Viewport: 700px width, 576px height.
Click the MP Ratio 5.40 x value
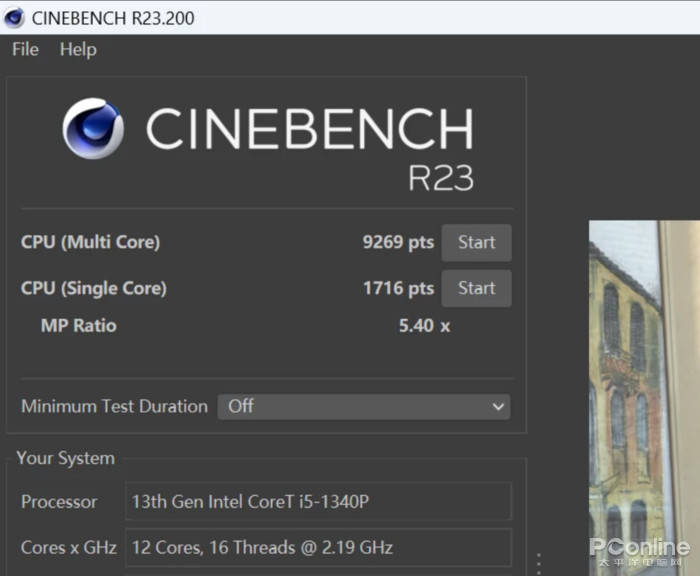424,325
